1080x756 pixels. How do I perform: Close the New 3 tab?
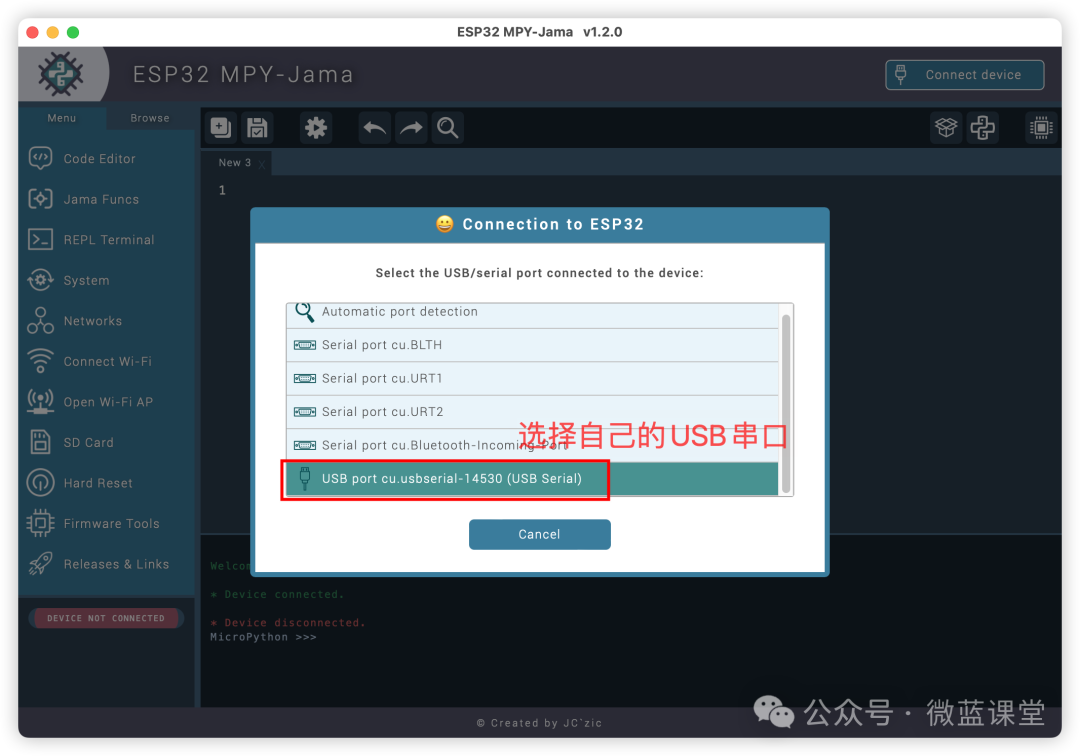(x=262, y=164)
